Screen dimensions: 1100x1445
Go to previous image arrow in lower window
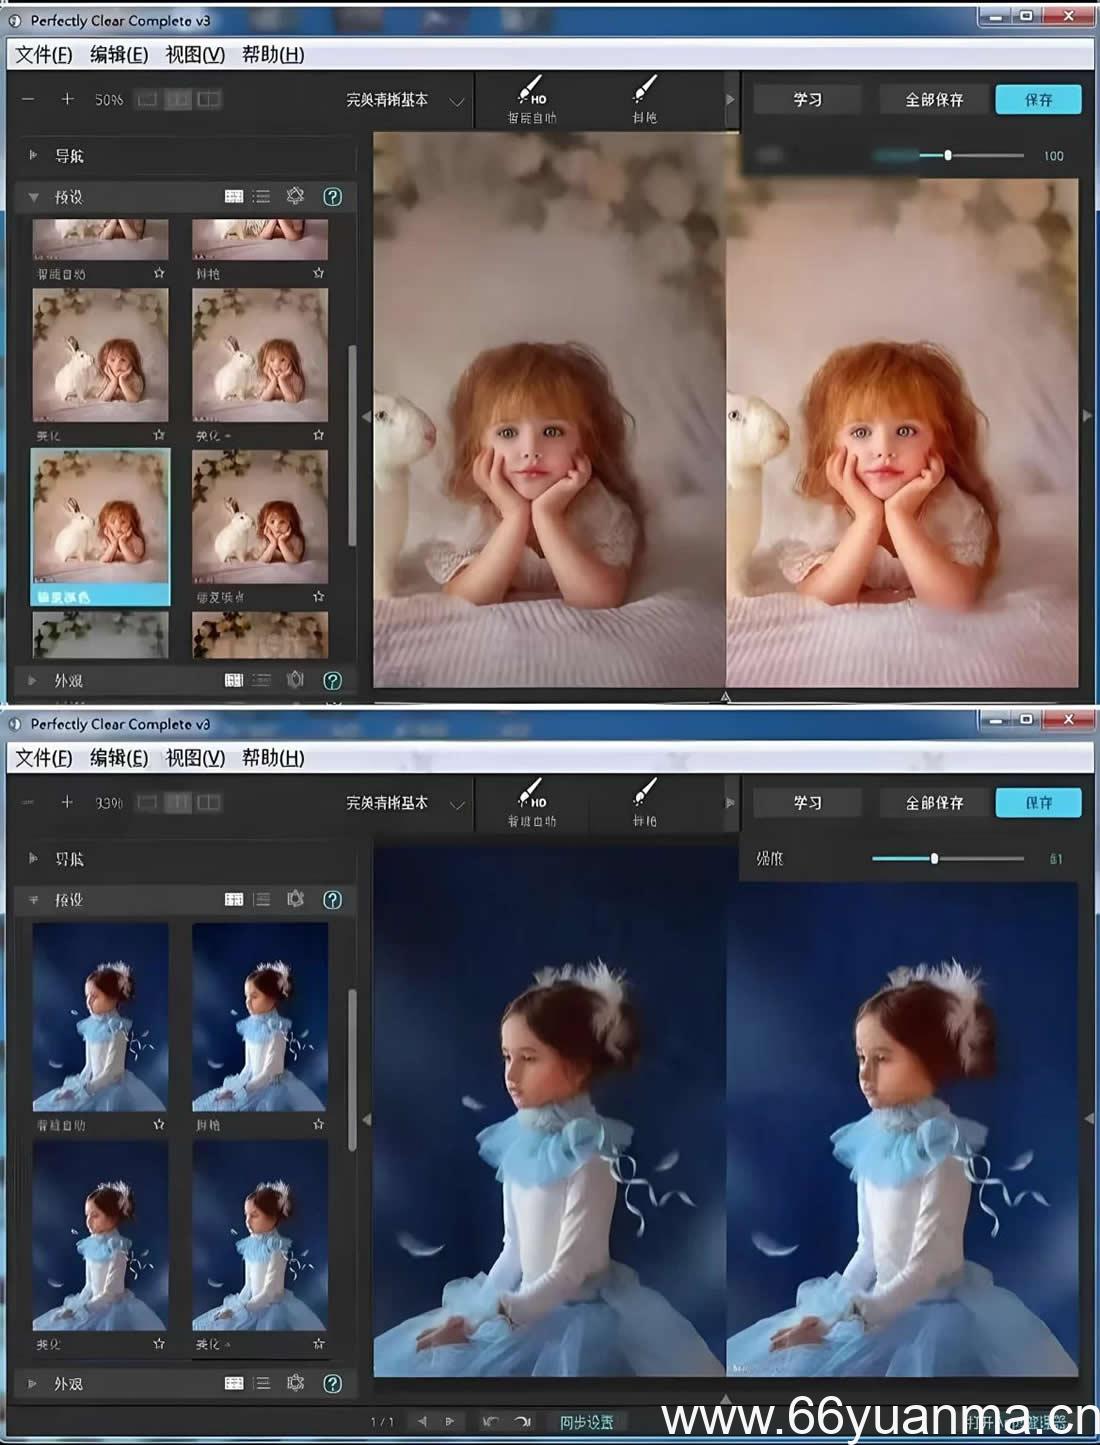point(422,1421)
